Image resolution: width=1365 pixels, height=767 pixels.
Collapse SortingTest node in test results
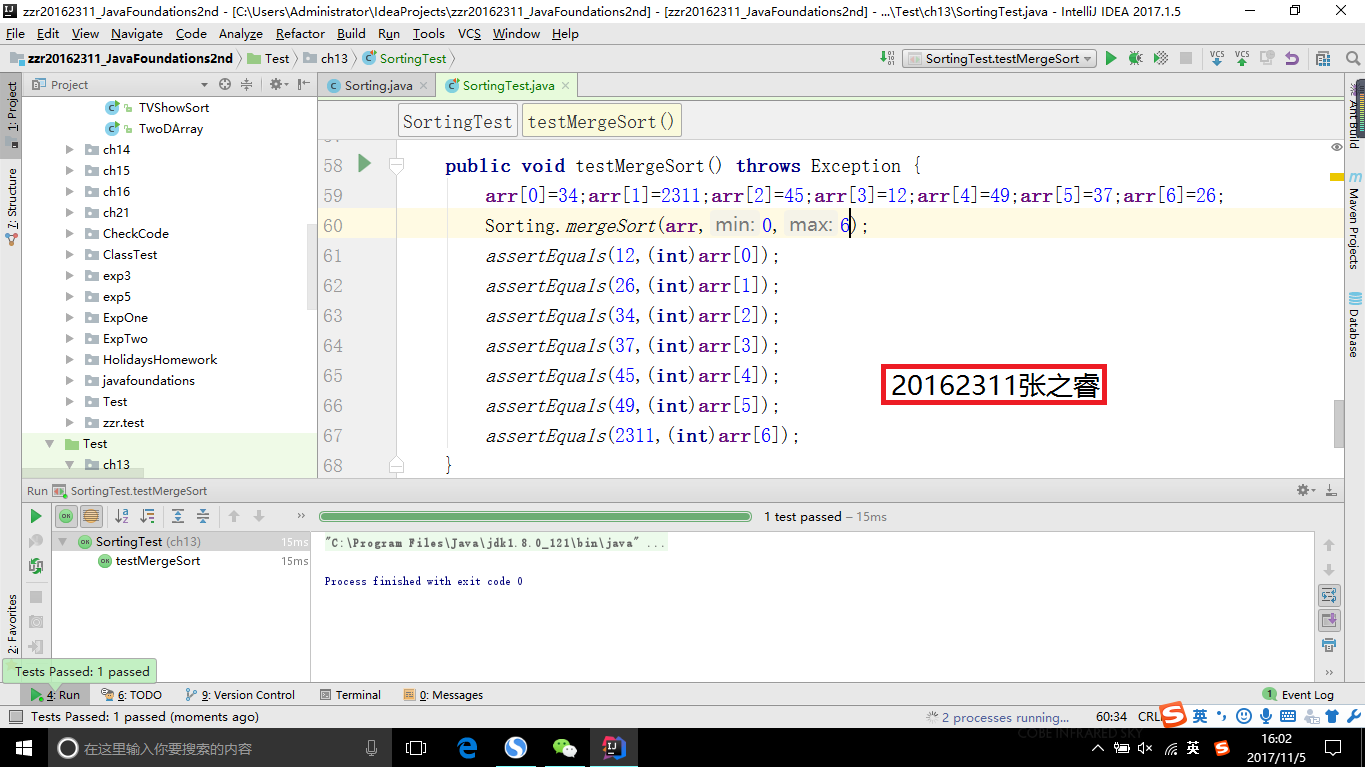click(x=62, y=542)
